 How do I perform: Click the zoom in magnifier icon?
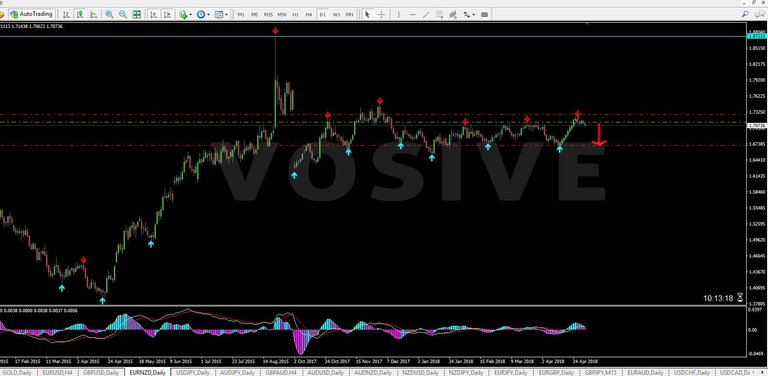pyautogui.click(x=109, y=15)
